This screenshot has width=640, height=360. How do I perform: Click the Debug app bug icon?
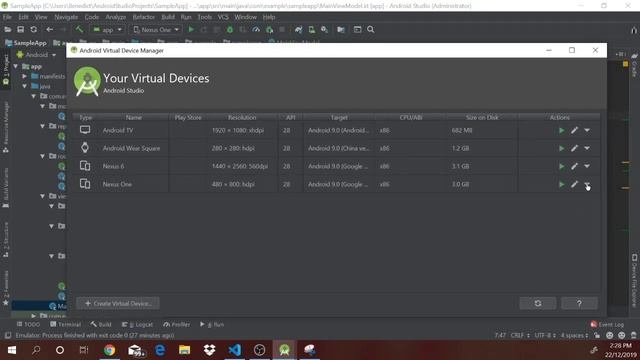tap(230, 29)
